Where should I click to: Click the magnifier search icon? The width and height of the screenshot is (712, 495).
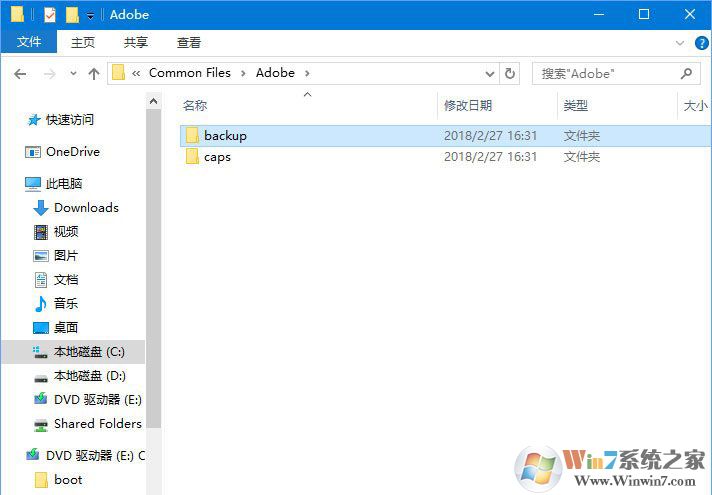(687, 73)
